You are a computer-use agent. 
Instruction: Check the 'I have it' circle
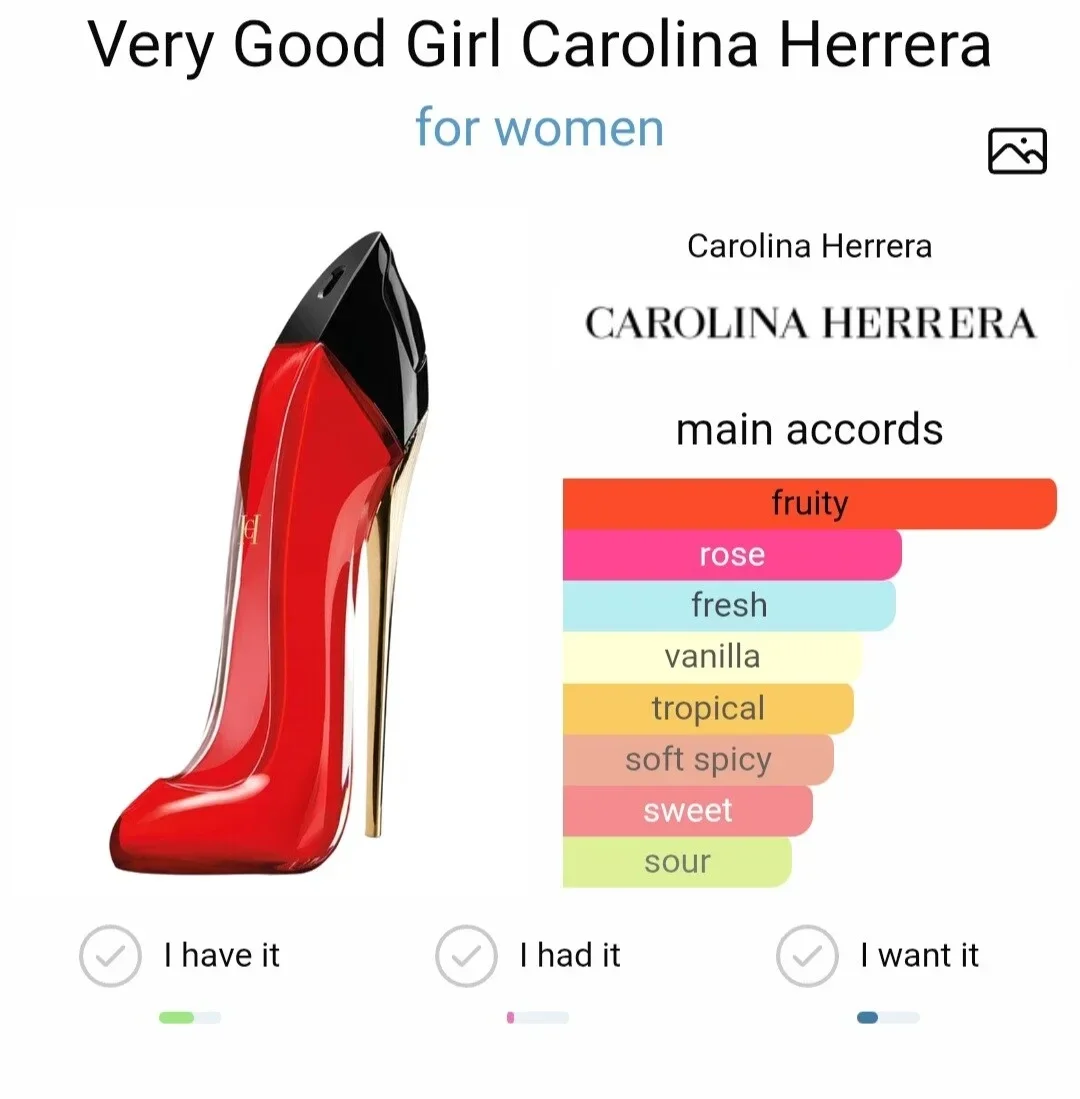(x=110, y=955)
